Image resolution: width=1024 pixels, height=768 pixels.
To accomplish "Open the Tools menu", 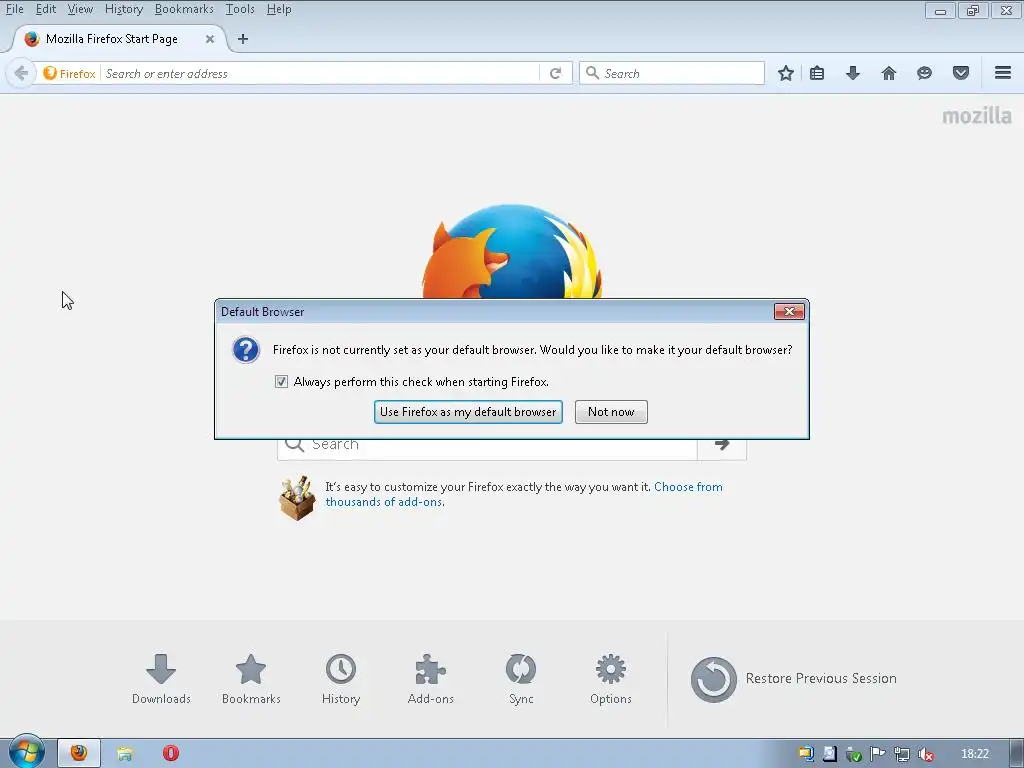I will (240, 9).
